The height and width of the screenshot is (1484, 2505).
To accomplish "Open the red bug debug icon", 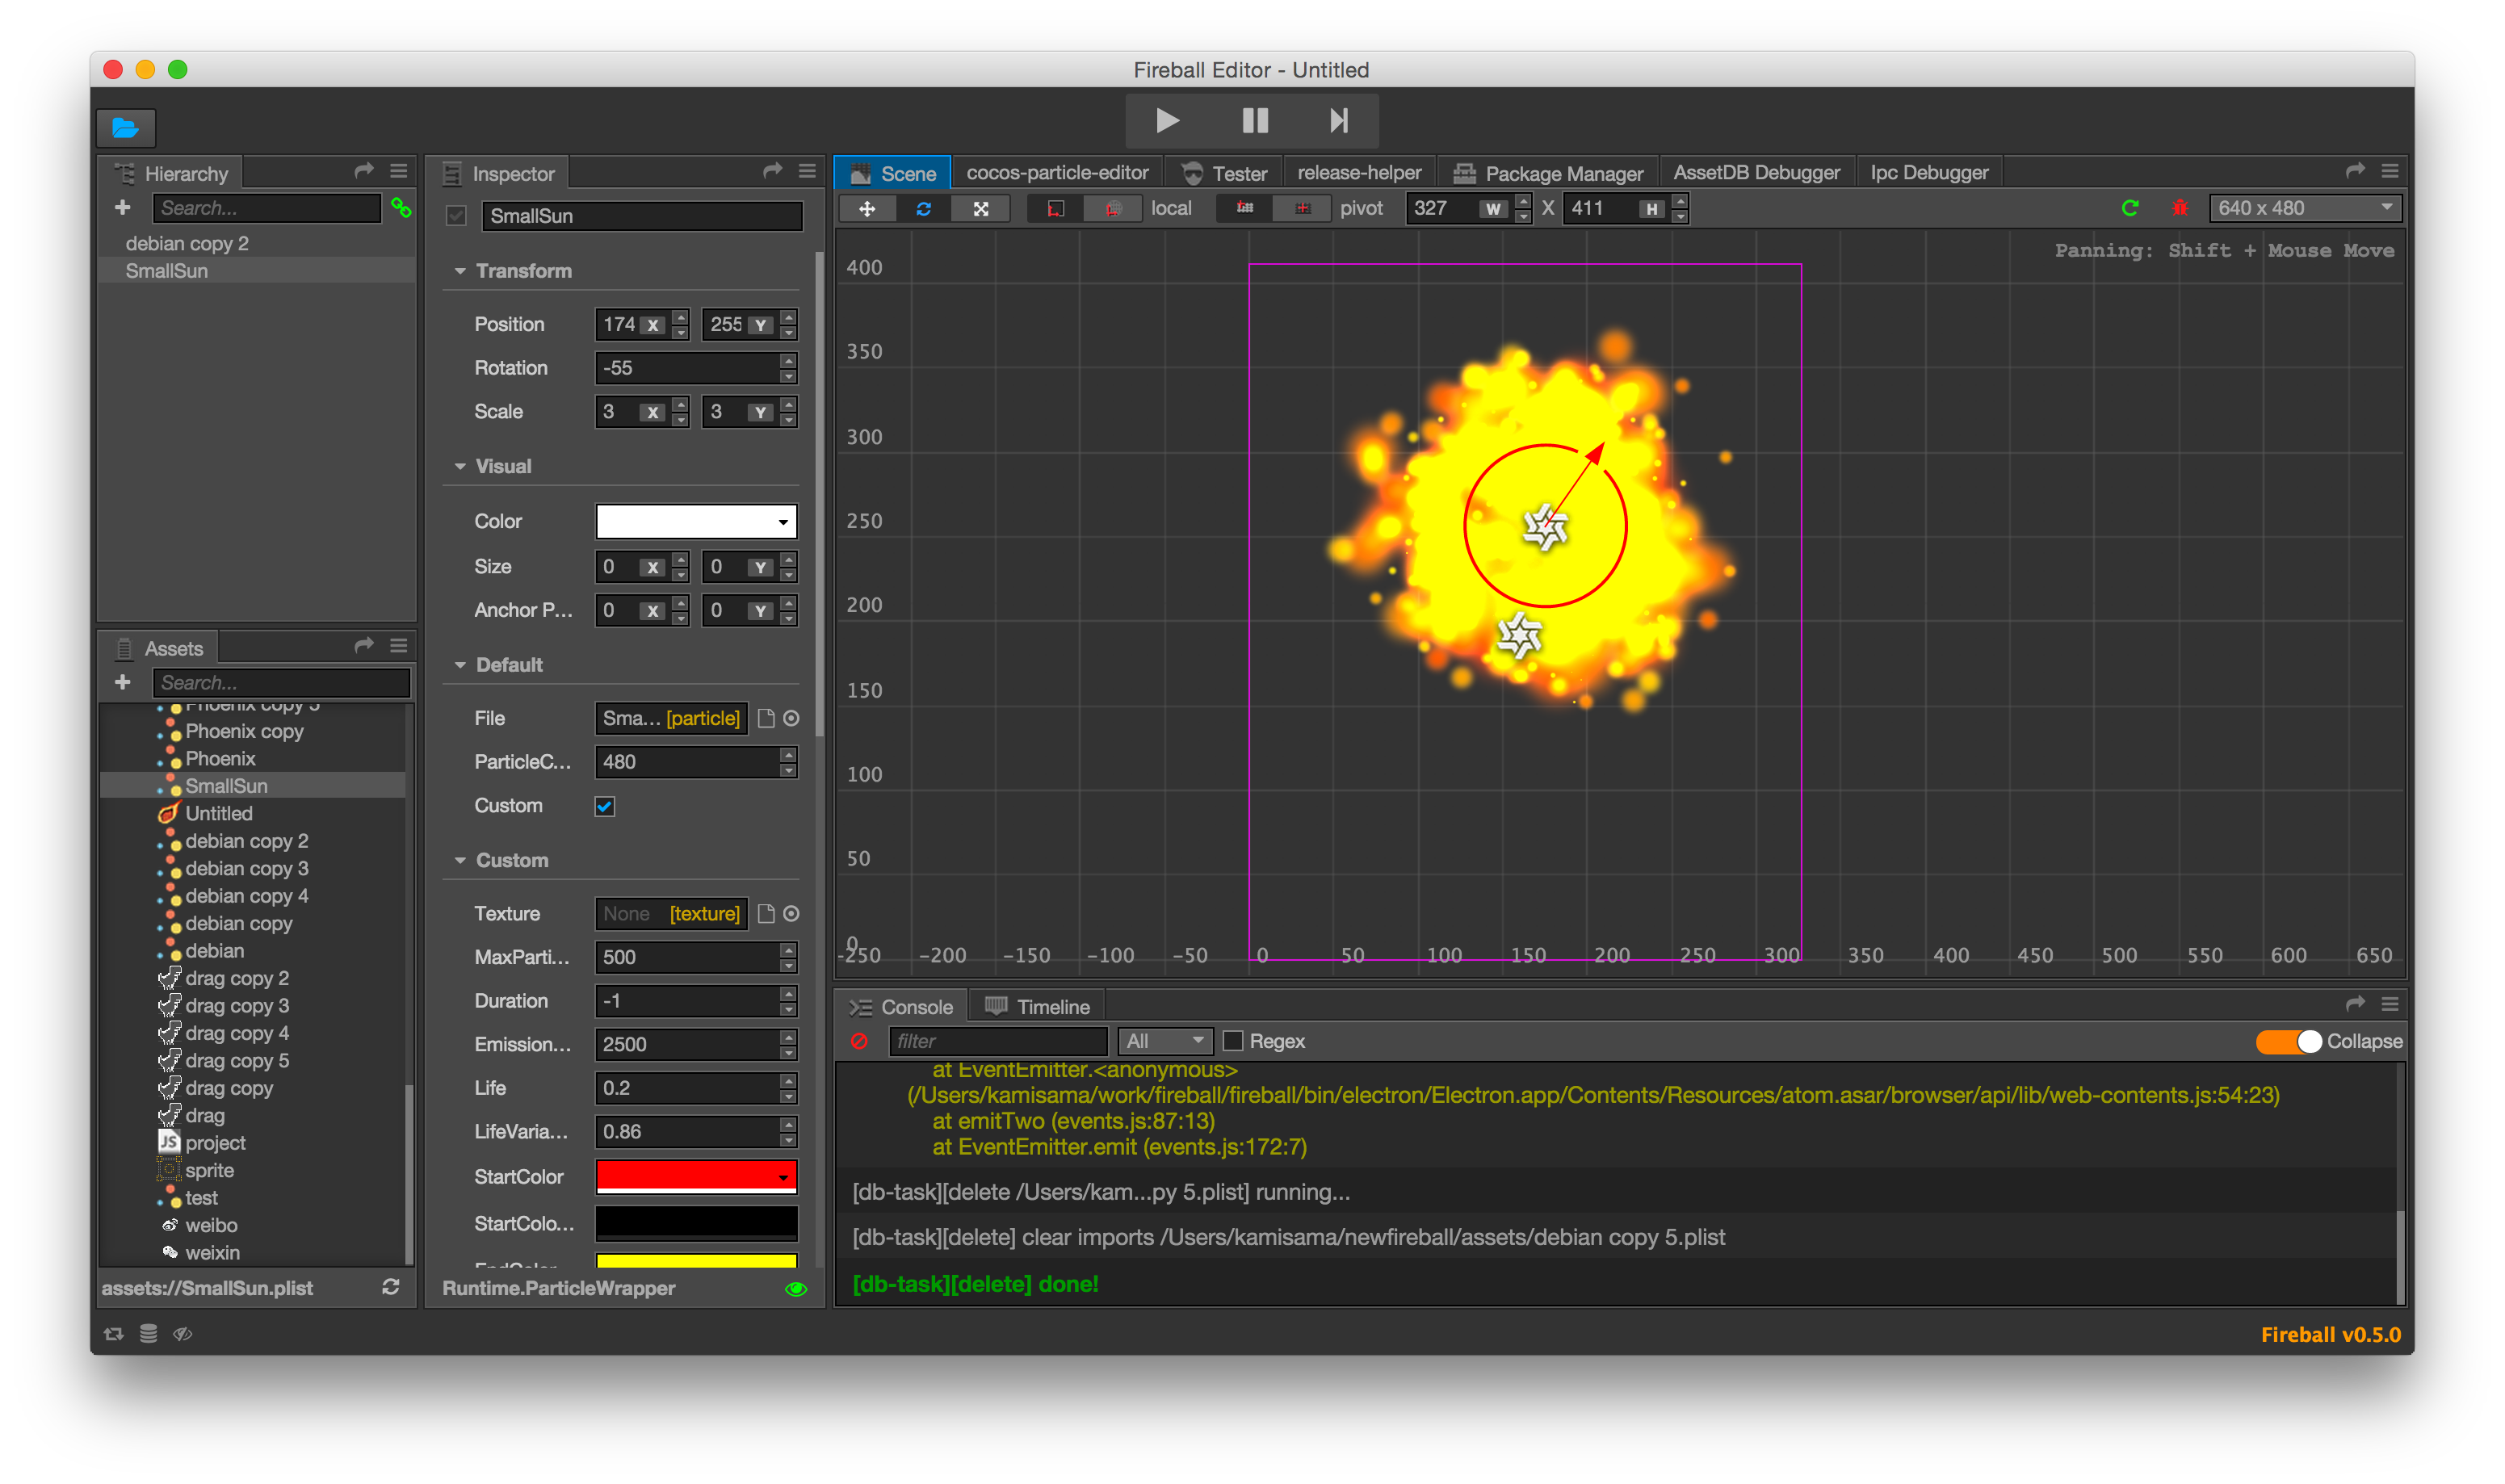I will (2180, 208).
